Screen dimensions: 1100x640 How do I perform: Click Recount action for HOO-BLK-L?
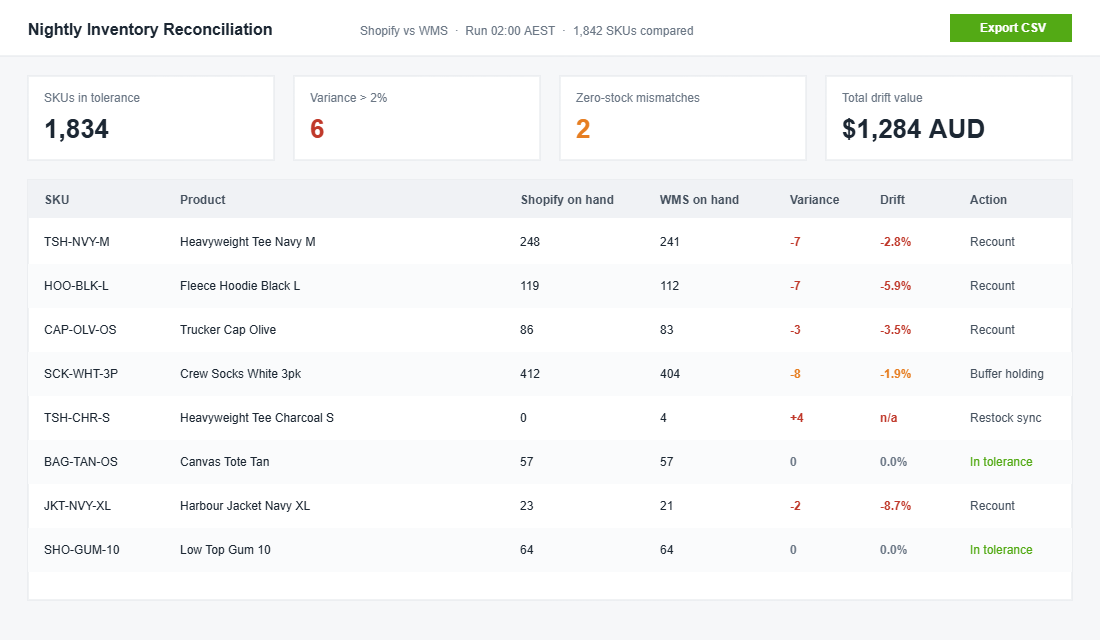coord(992,286)
